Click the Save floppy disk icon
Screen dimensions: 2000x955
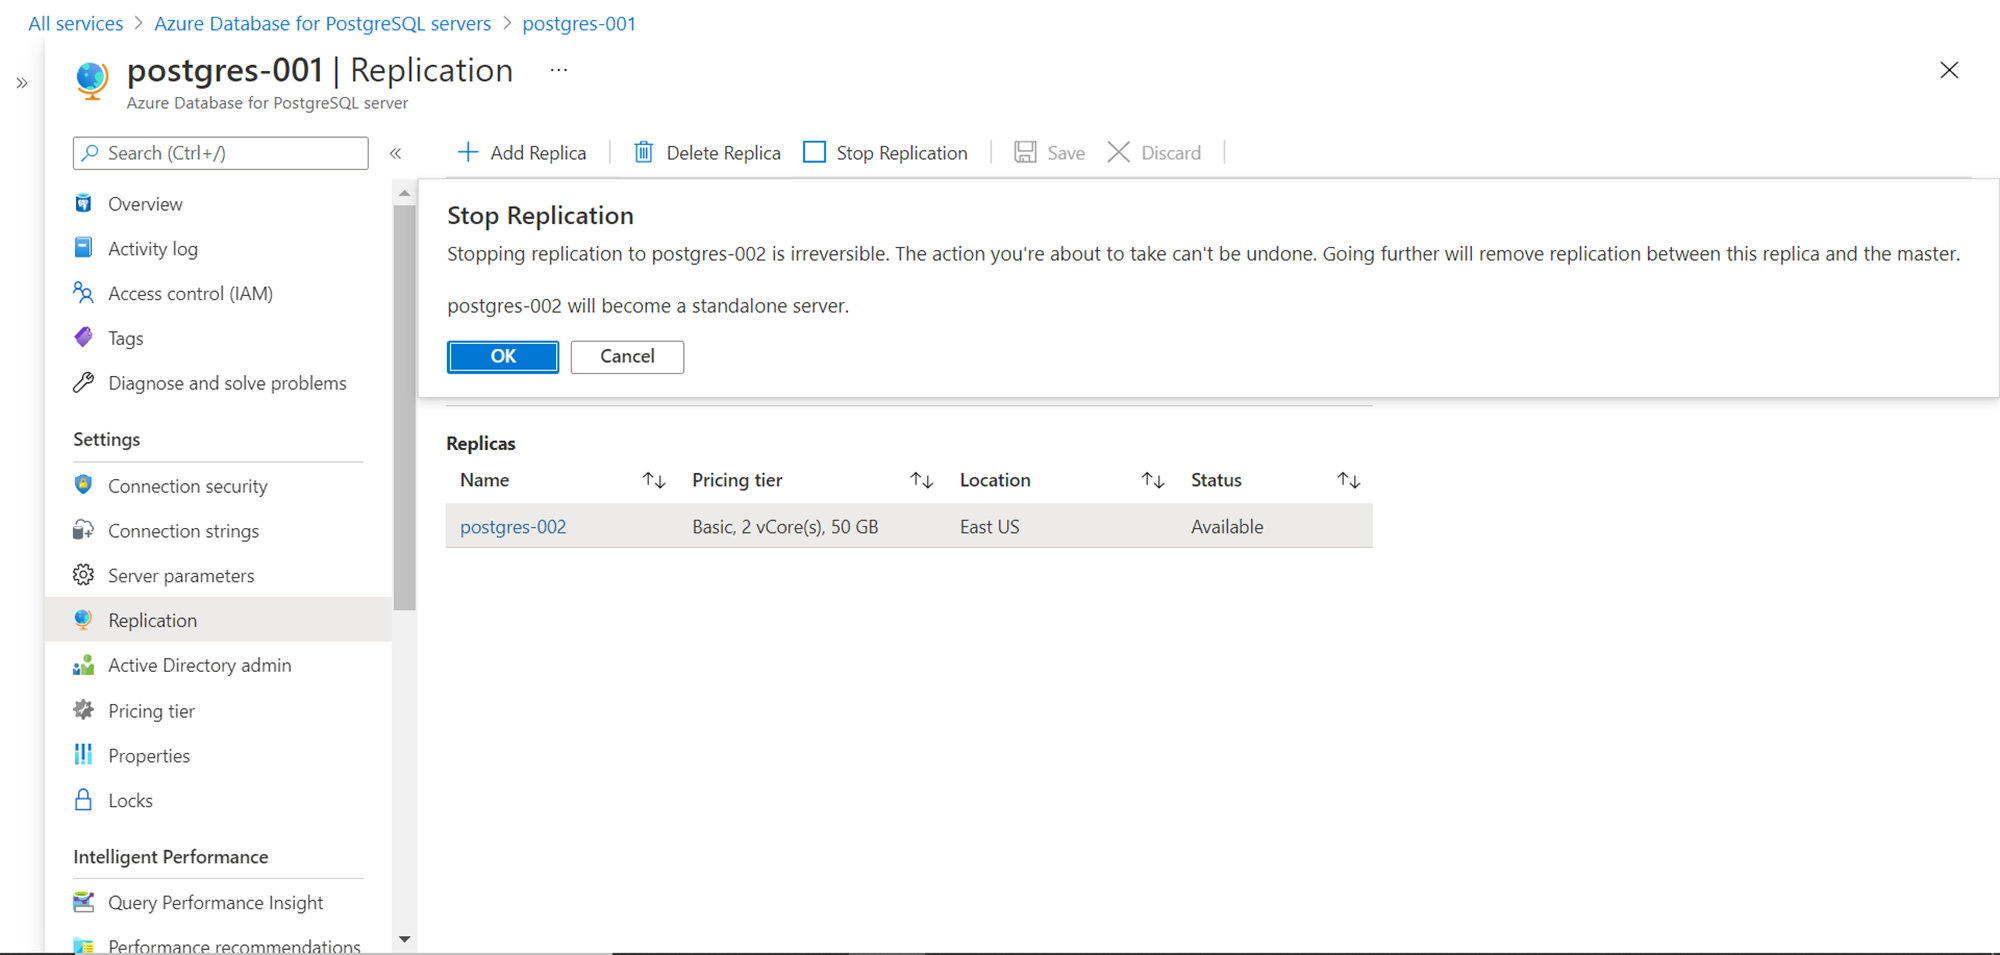coord(1025,152)
